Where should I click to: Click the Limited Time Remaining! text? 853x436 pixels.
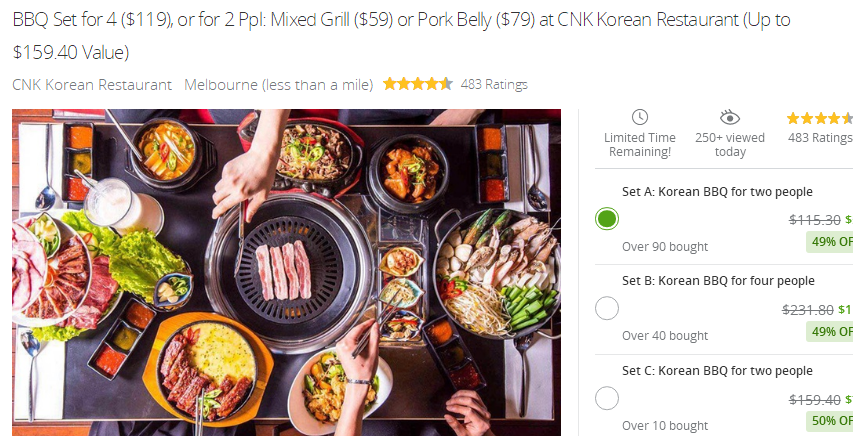coord(640,145)
